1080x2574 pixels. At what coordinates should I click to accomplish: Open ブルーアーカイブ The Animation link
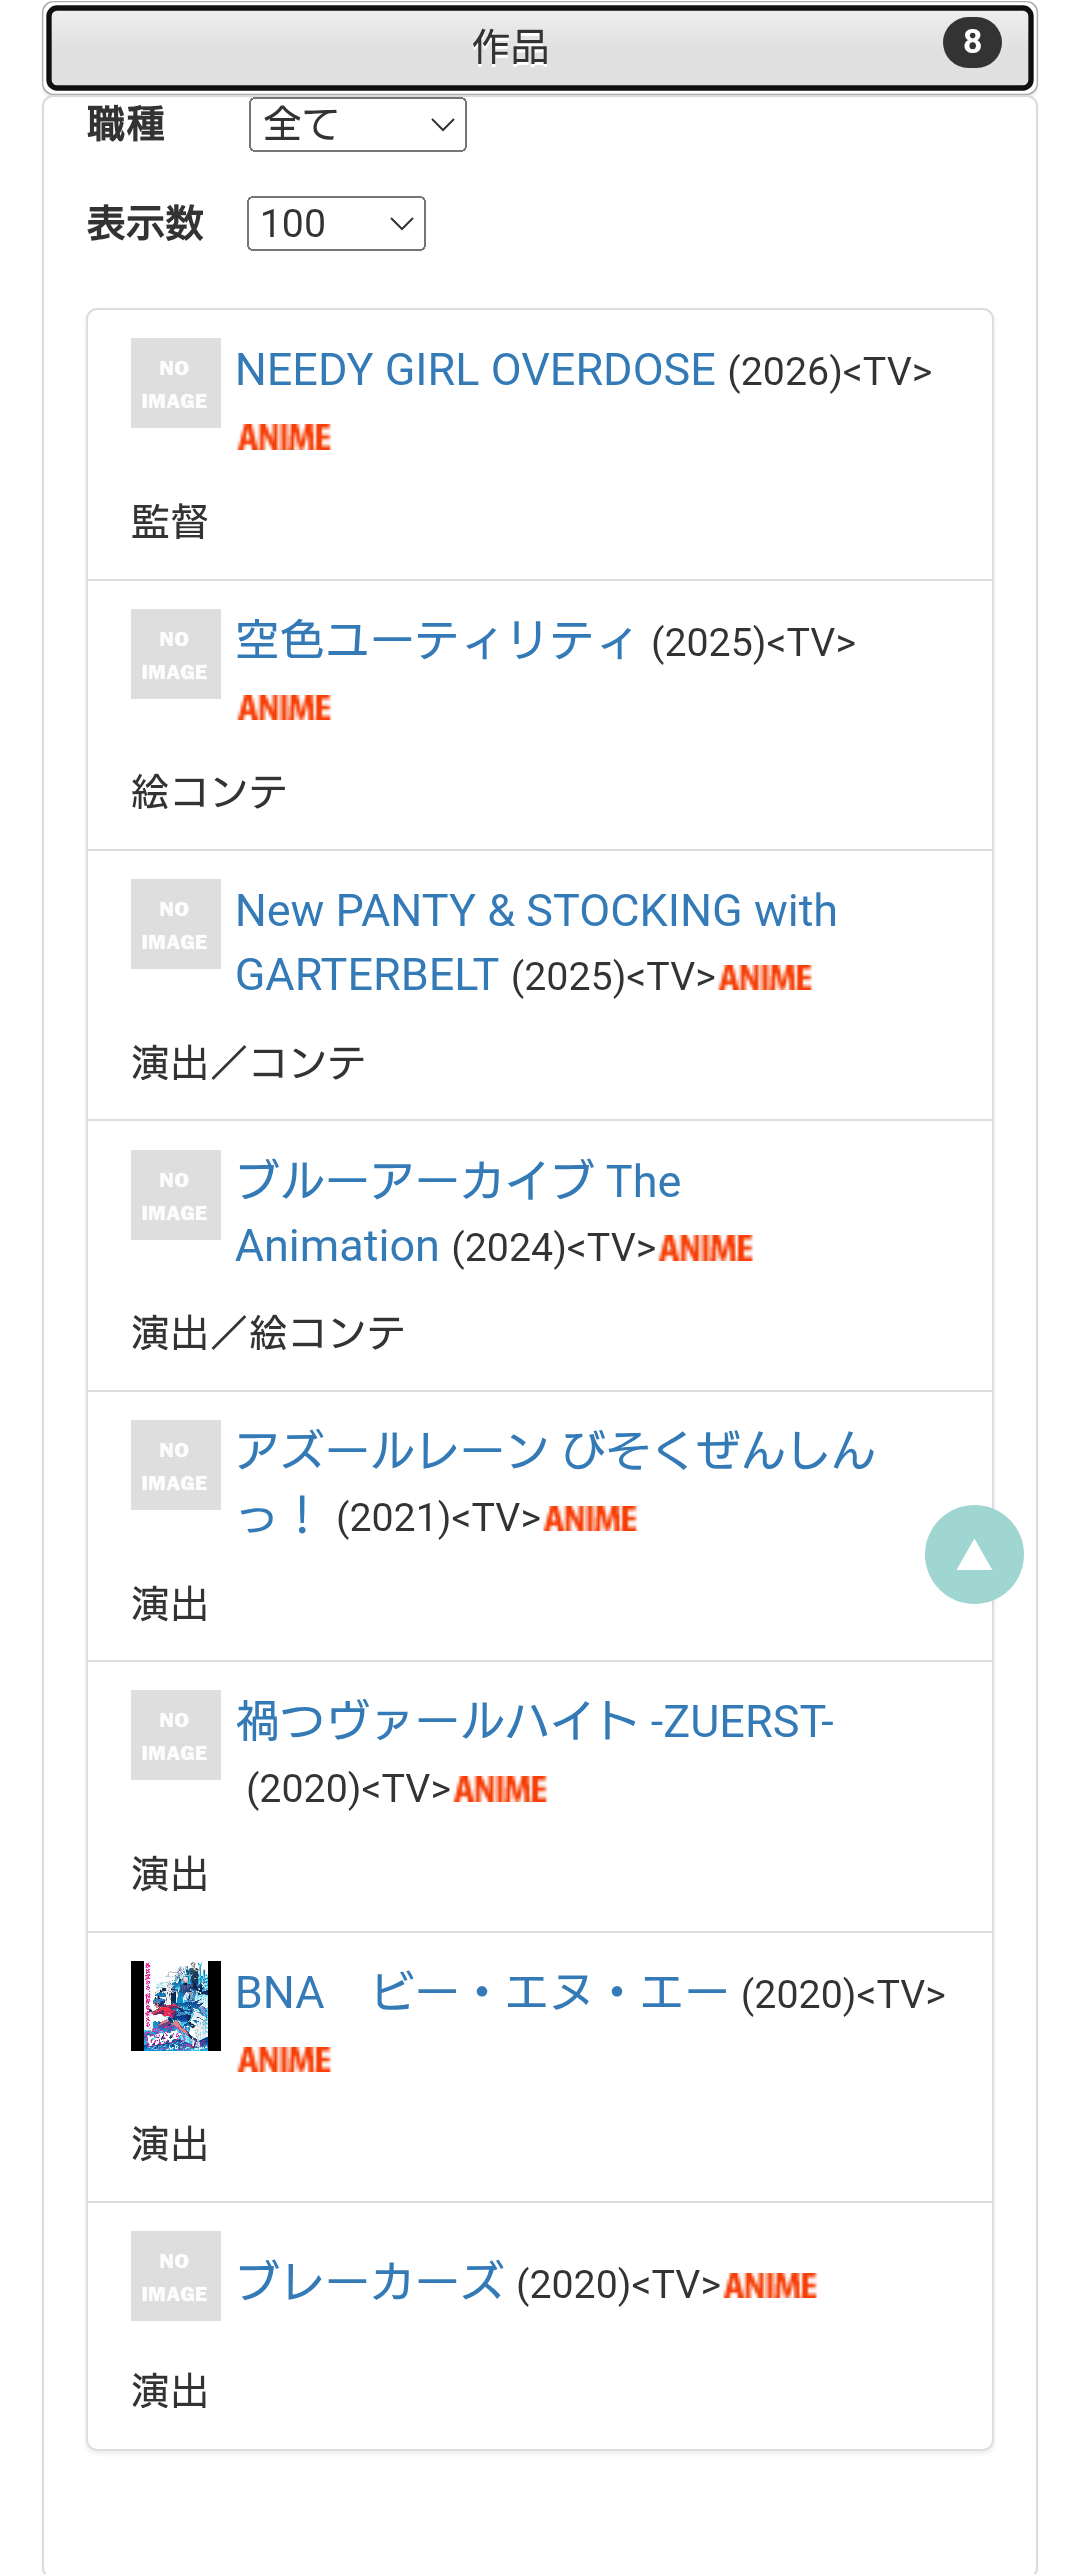458,1181
